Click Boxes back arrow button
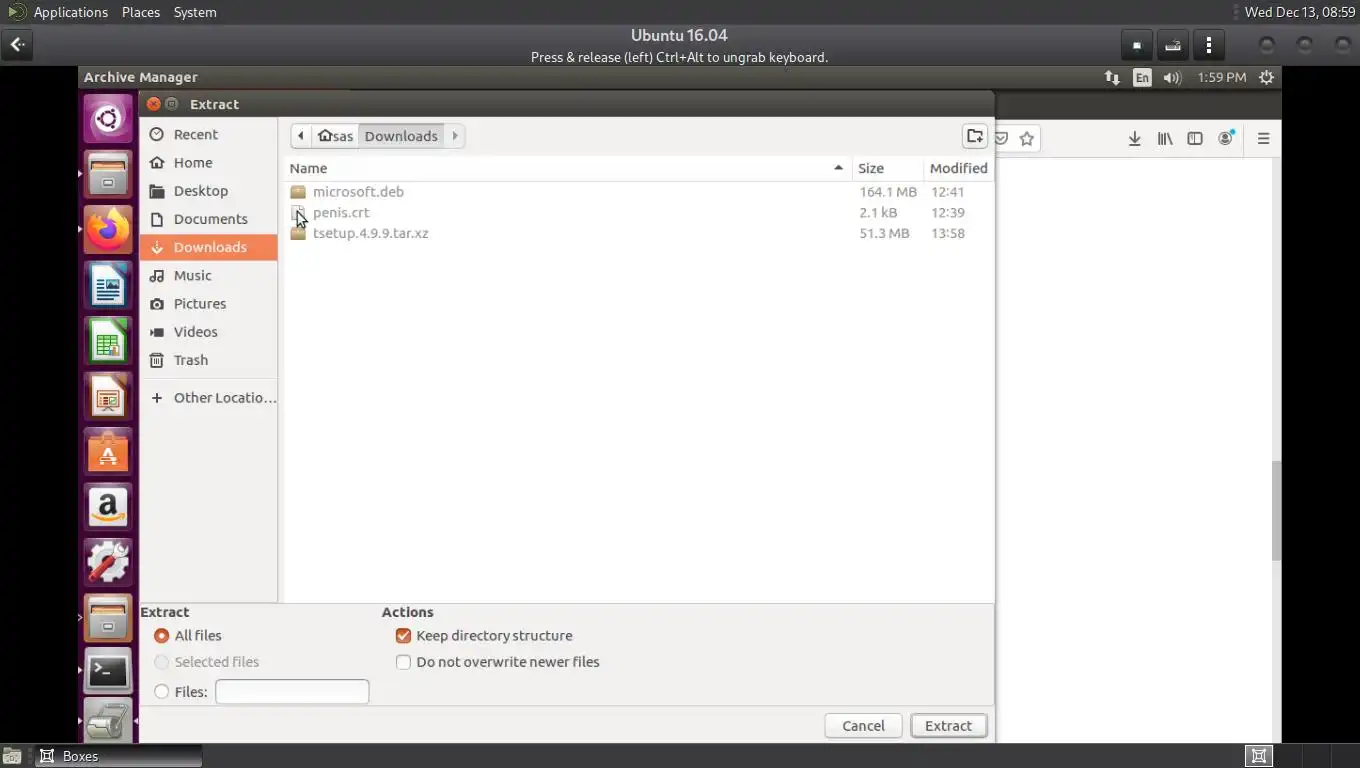Viewport: 1360px width, 768px height. [17, 45]
